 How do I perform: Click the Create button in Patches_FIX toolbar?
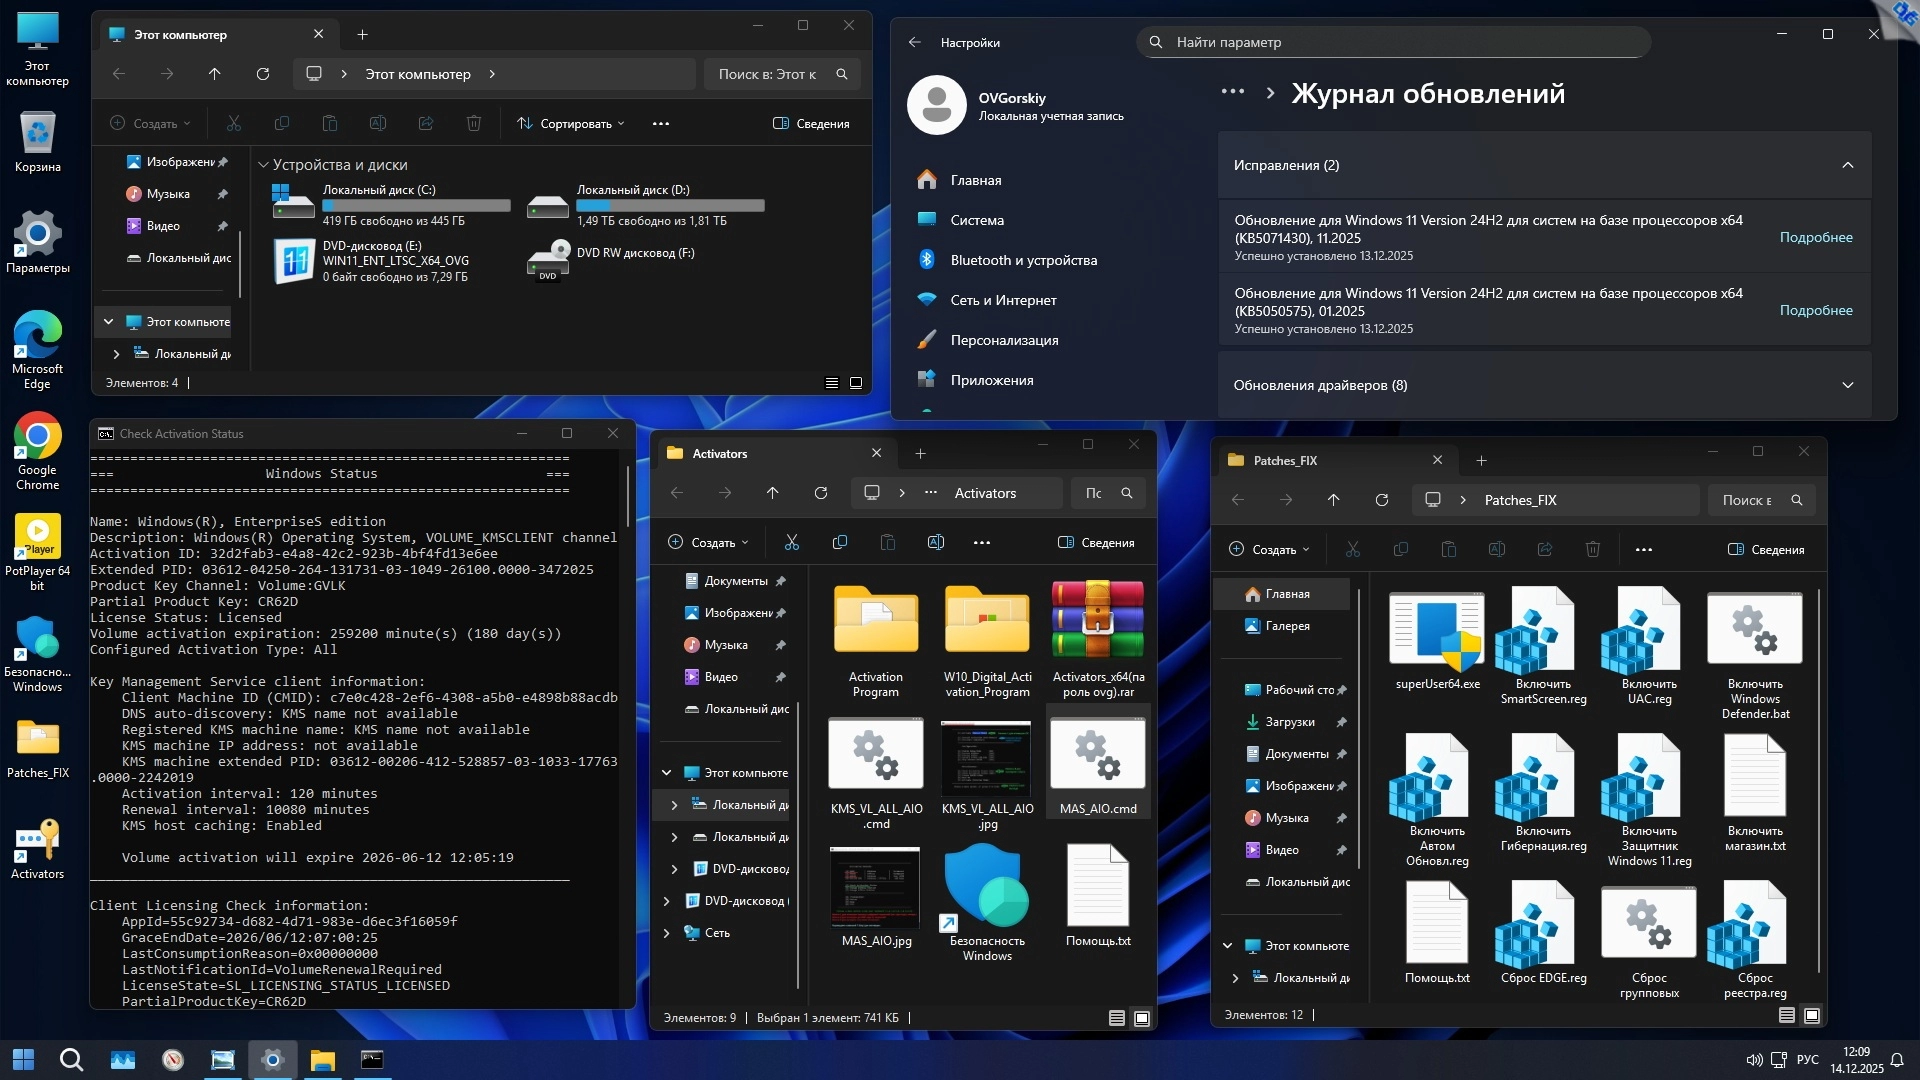pyautogui.click(x=1267, y=550)
